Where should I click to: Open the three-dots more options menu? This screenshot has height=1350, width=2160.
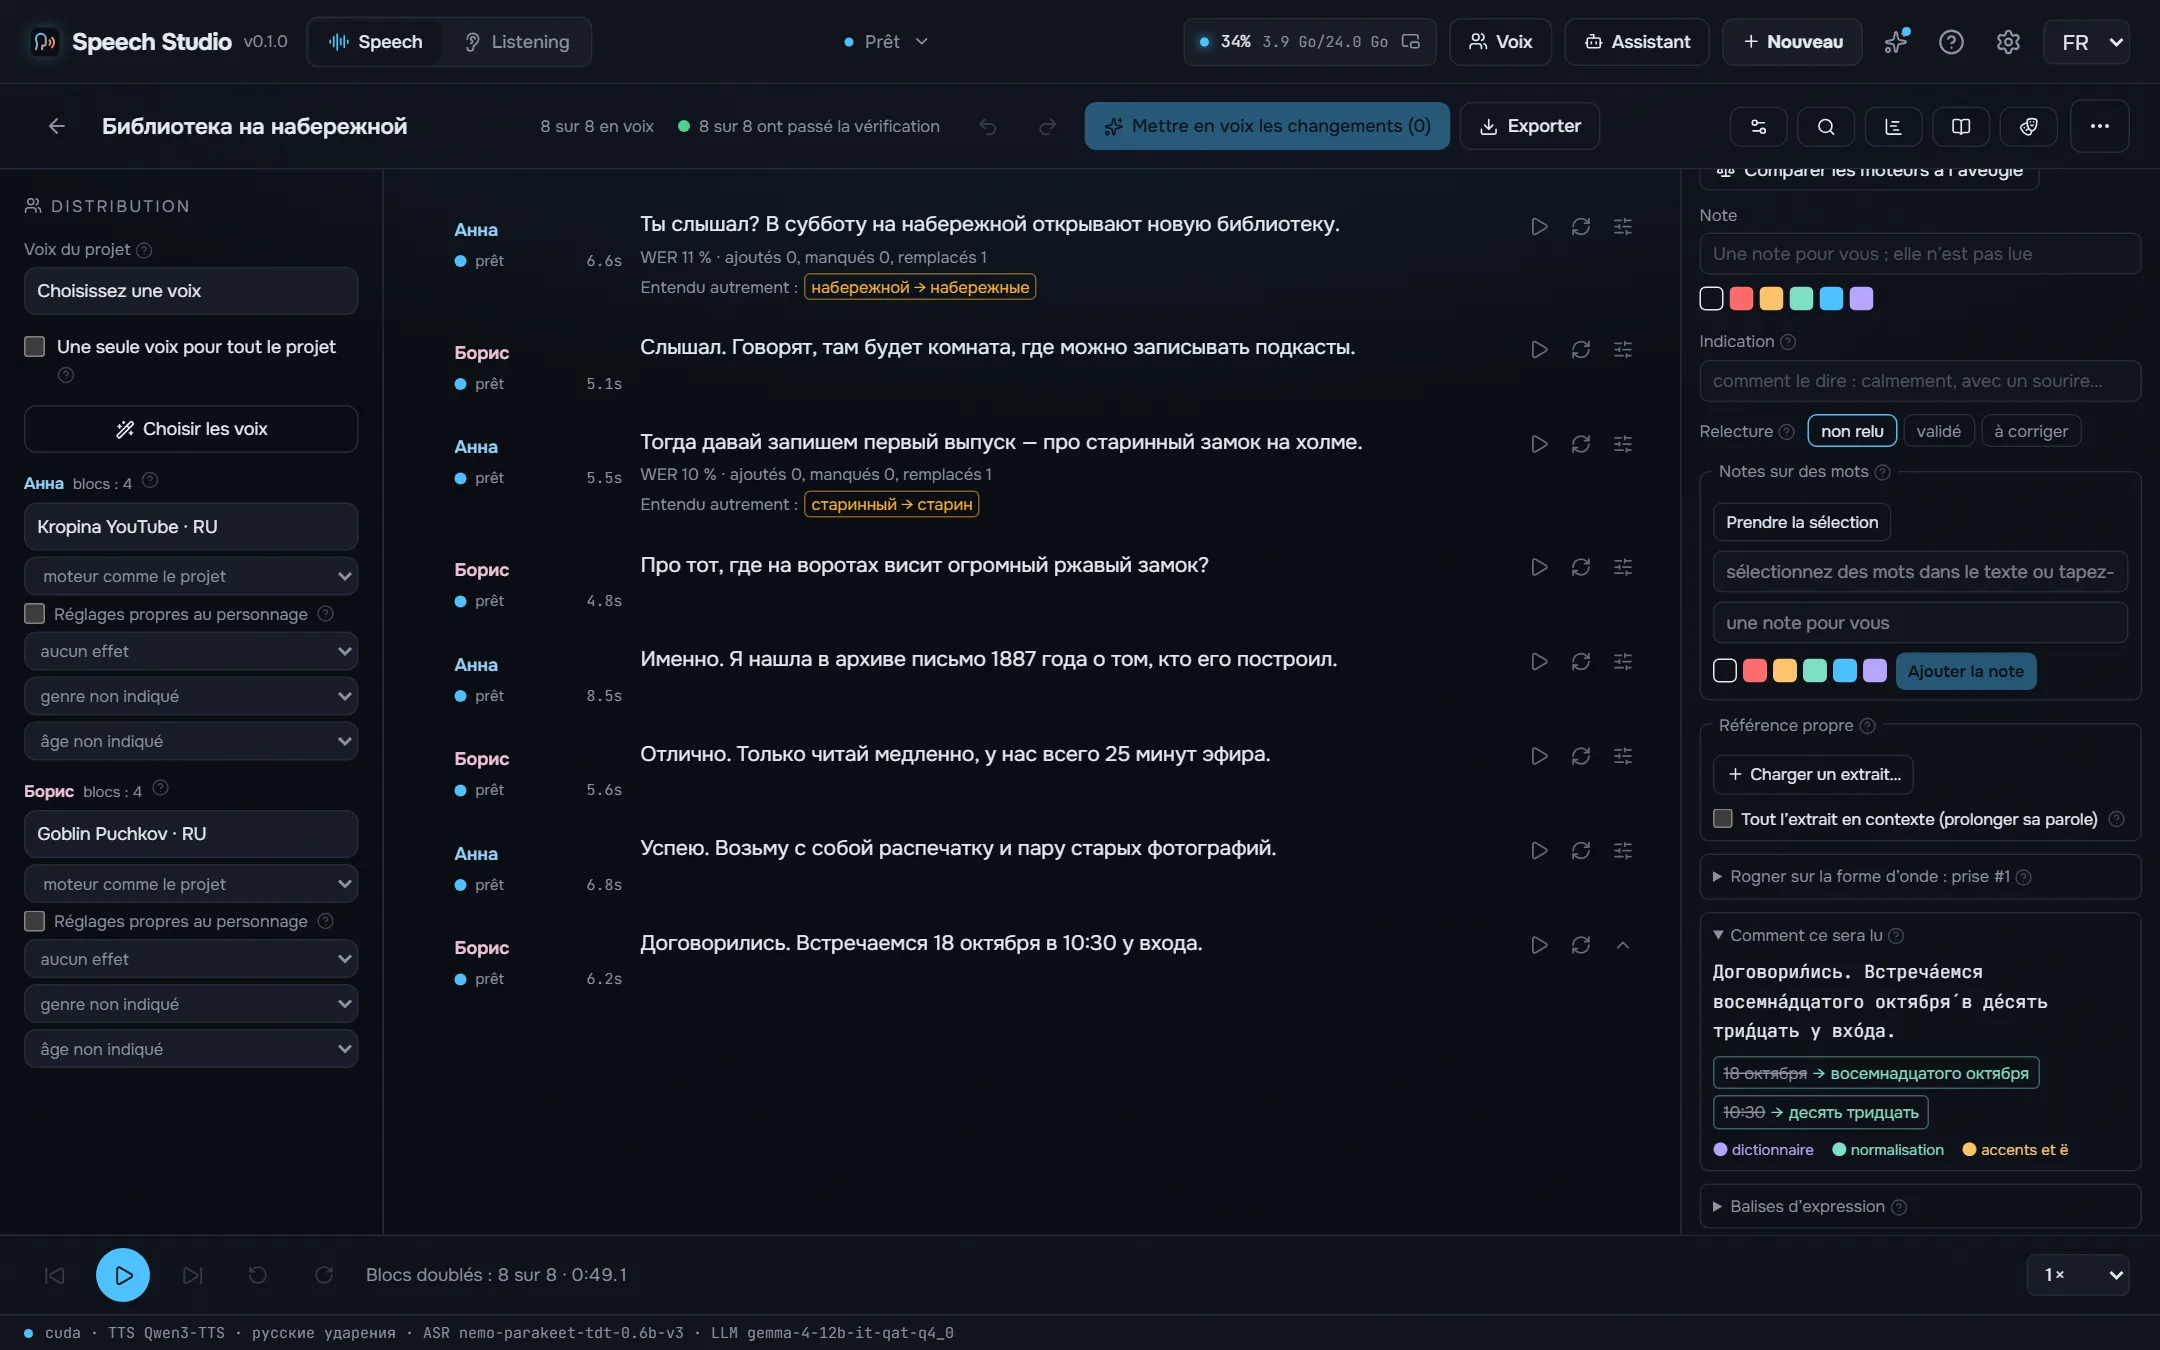point(2099,126)
